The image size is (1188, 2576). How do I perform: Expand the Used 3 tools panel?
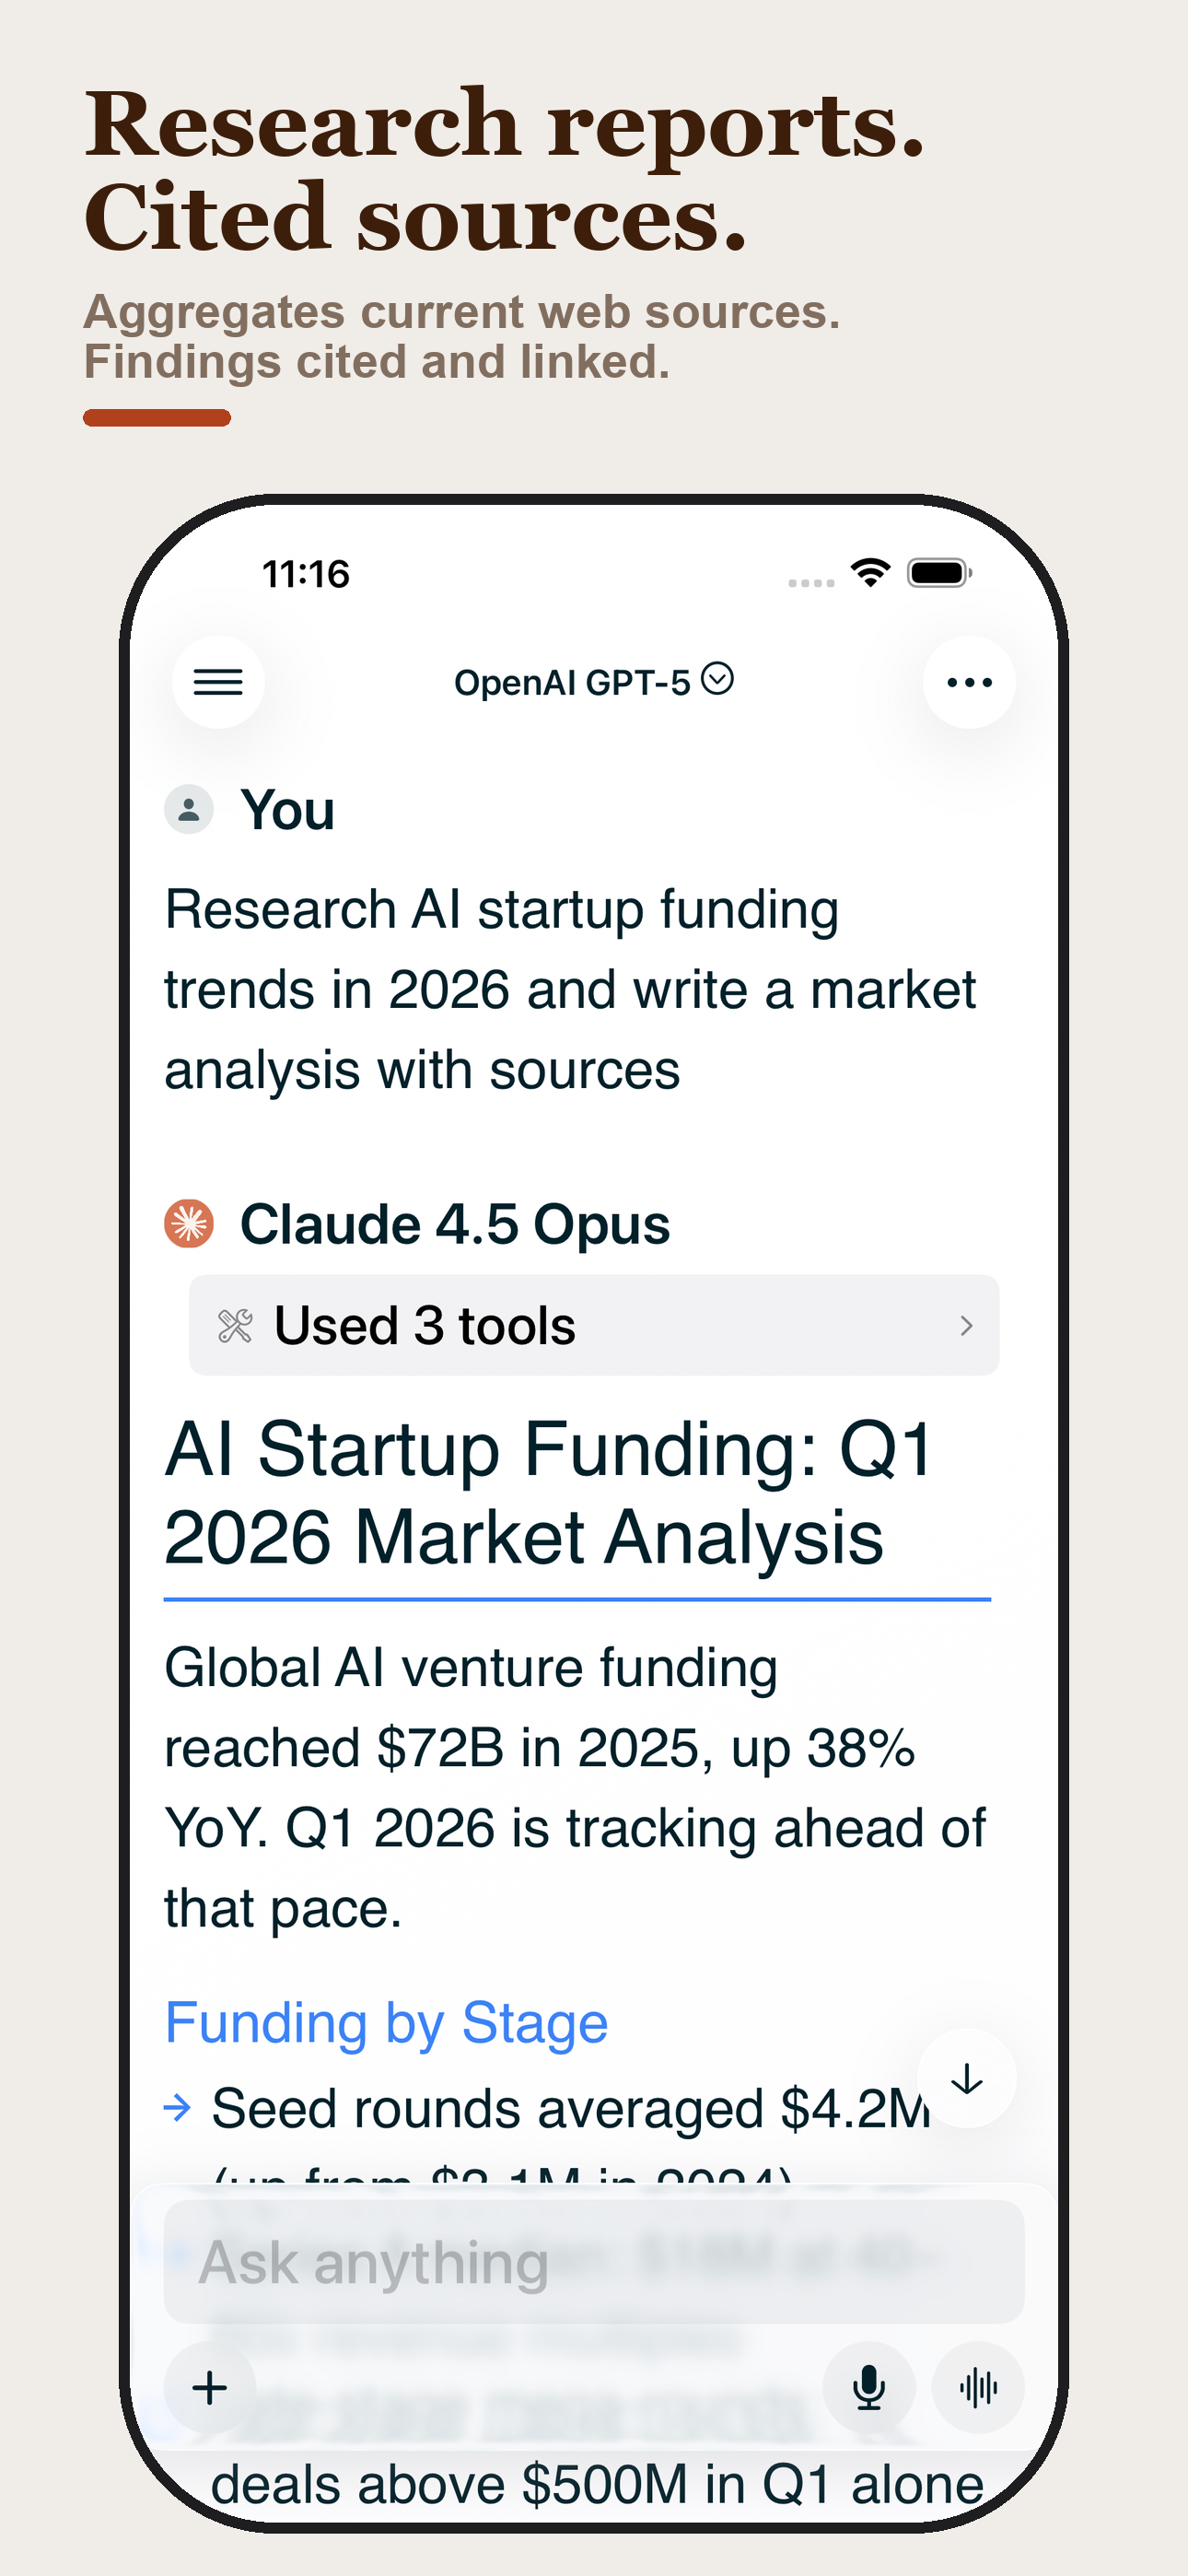point(593,1325)
